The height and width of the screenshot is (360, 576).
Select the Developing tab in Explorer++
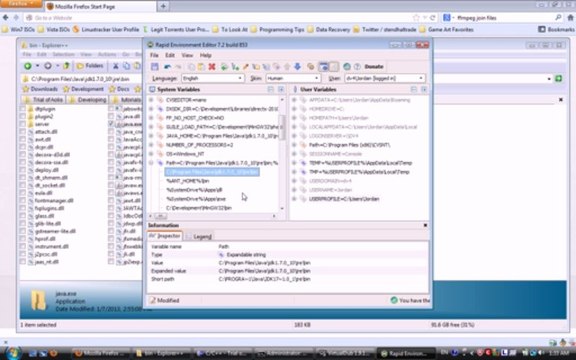pyautogui.click(x=88, y=100)
